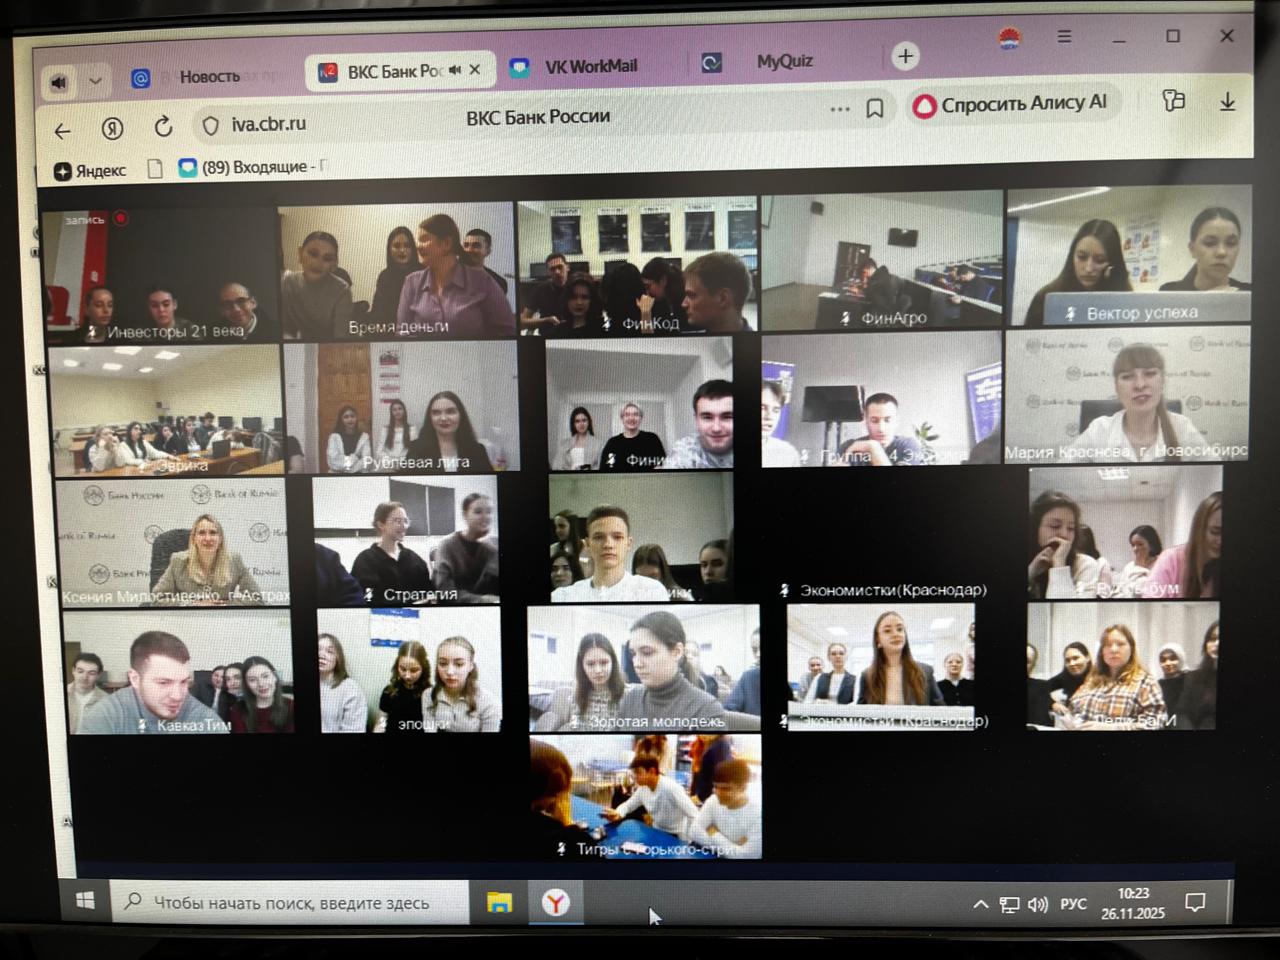The image size is (1280, 960).
Task: Toggle the bookmark icon in the address bar
Action: (x=875, y=108)
